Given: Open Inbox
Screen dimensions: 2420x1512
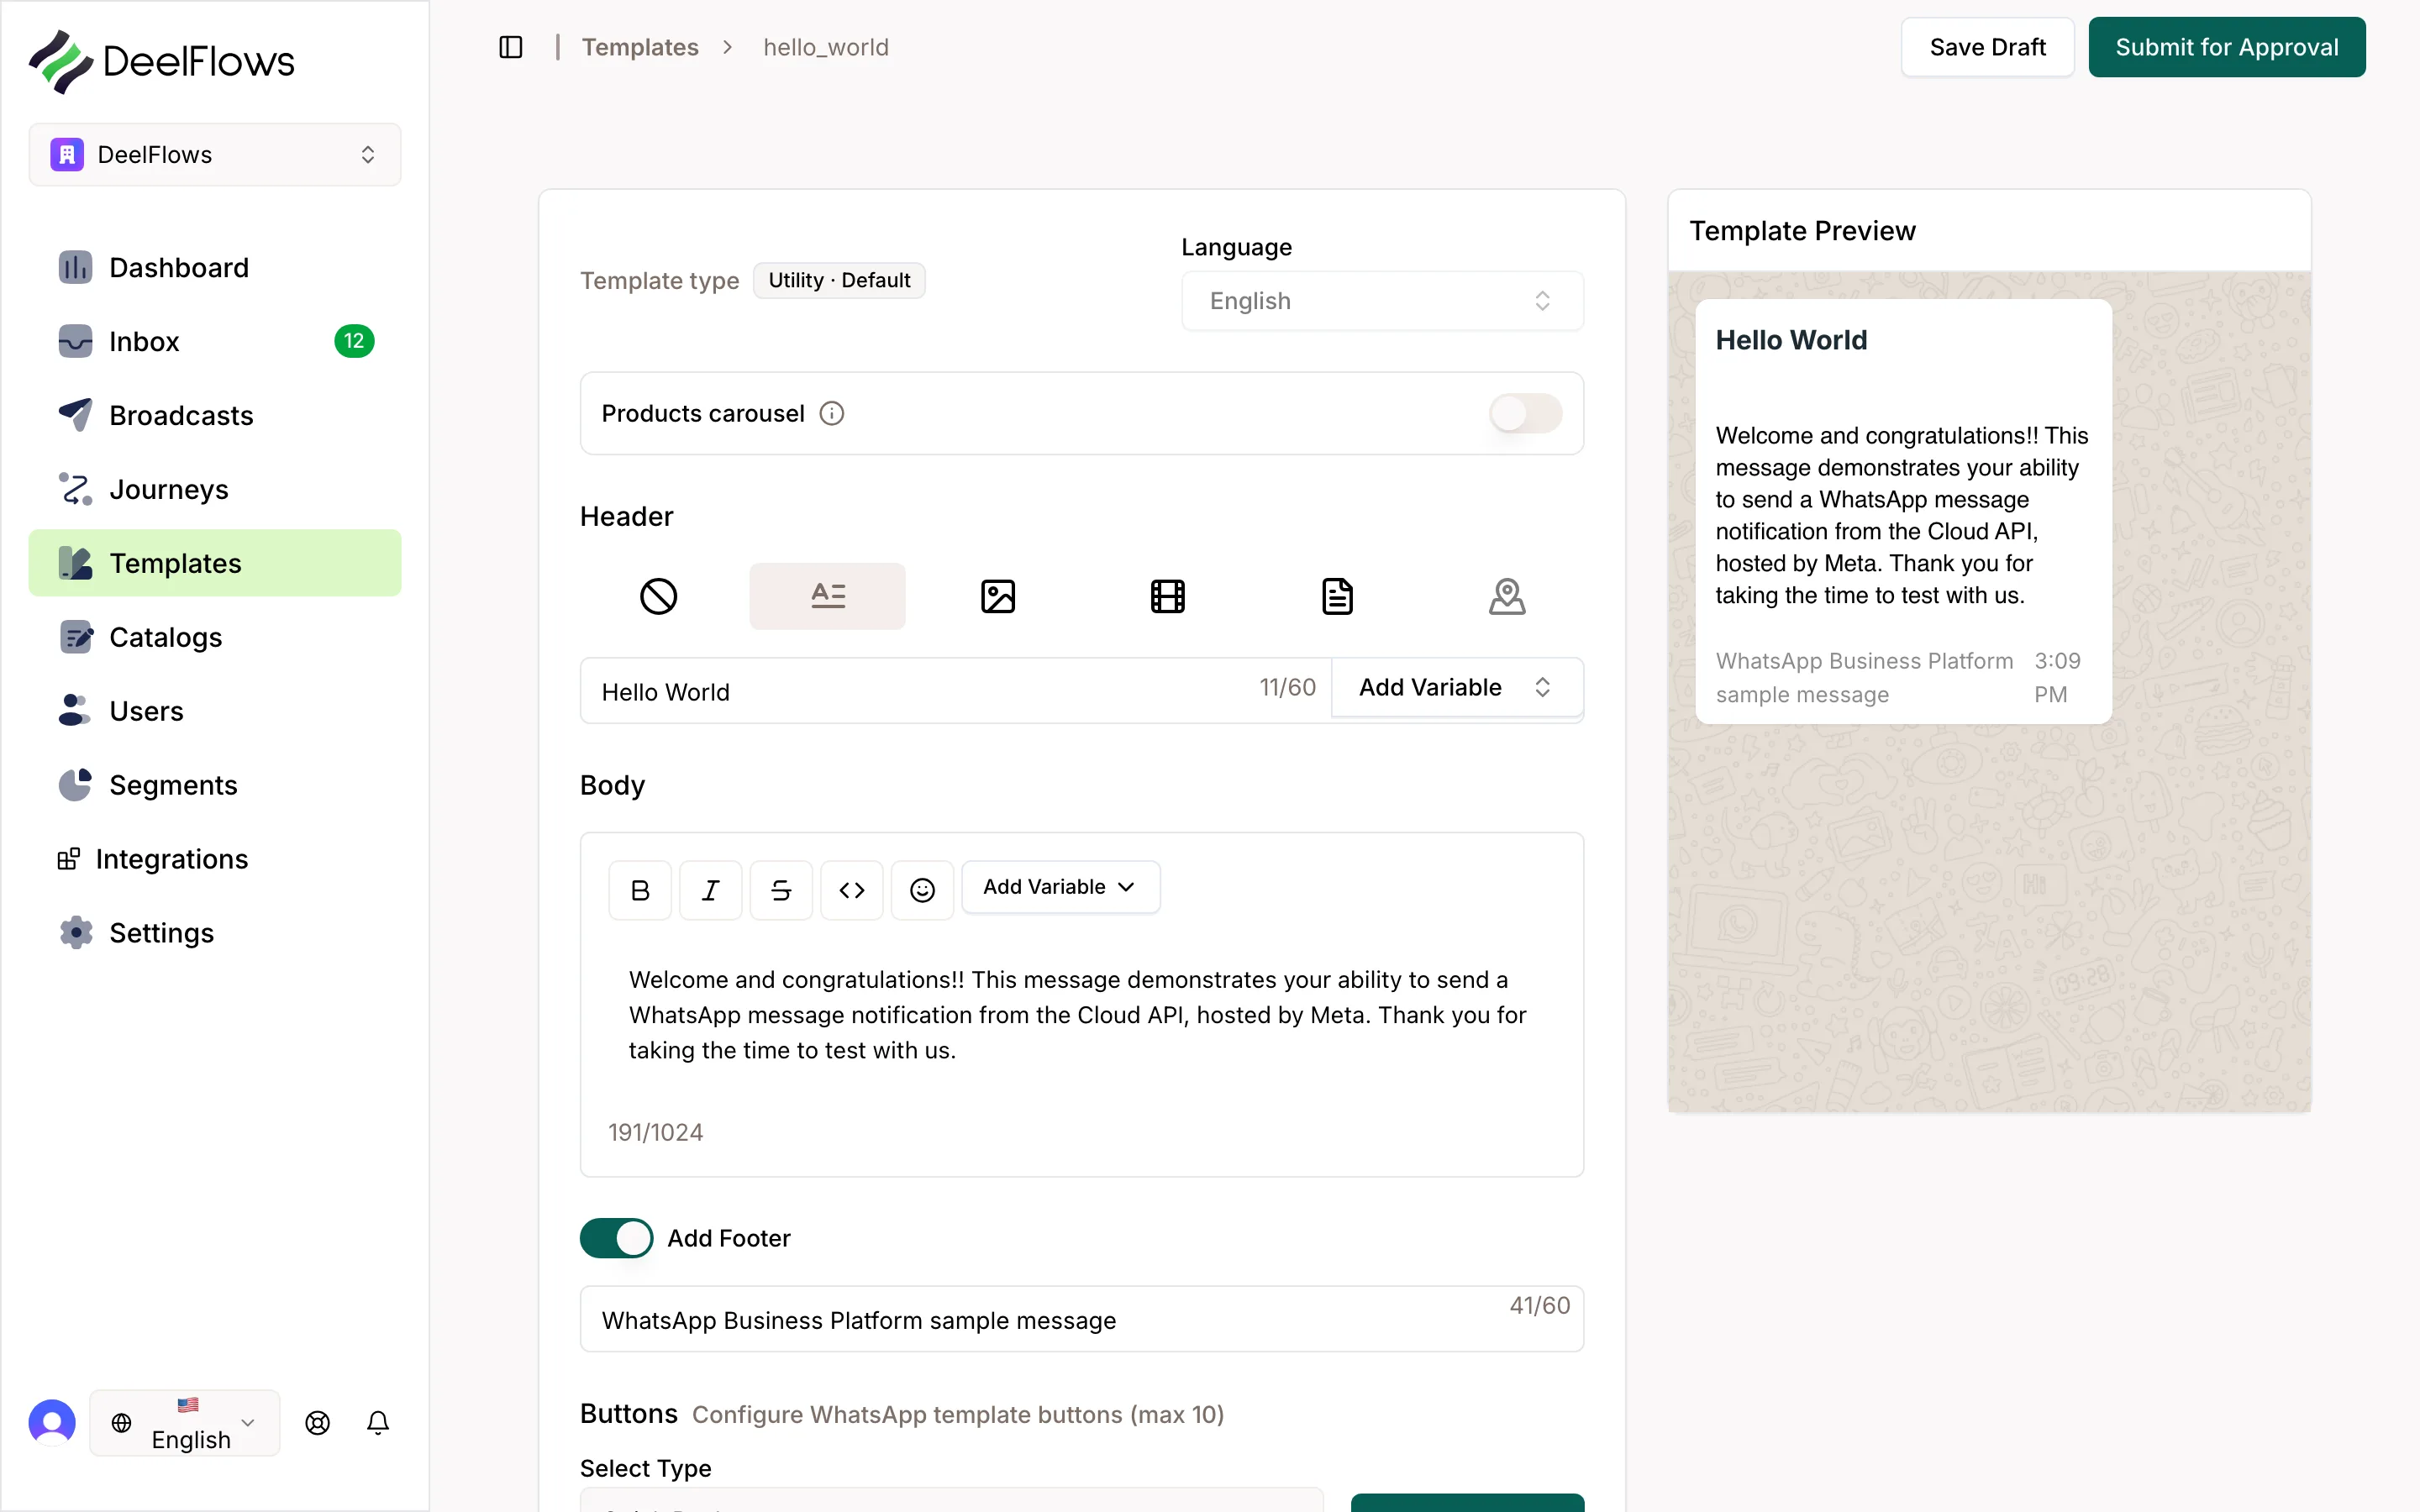Looking at the screenshot, I should (215, 341).
